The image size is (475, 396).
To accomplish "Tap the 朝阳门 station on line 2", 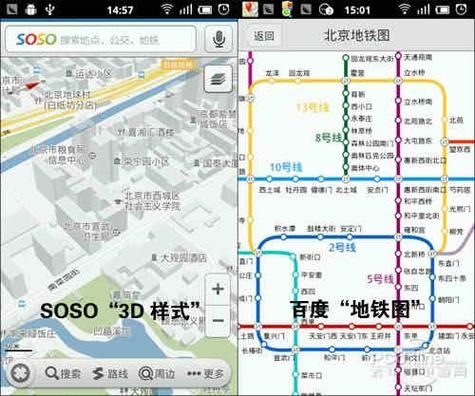I will tap(432, 299).
